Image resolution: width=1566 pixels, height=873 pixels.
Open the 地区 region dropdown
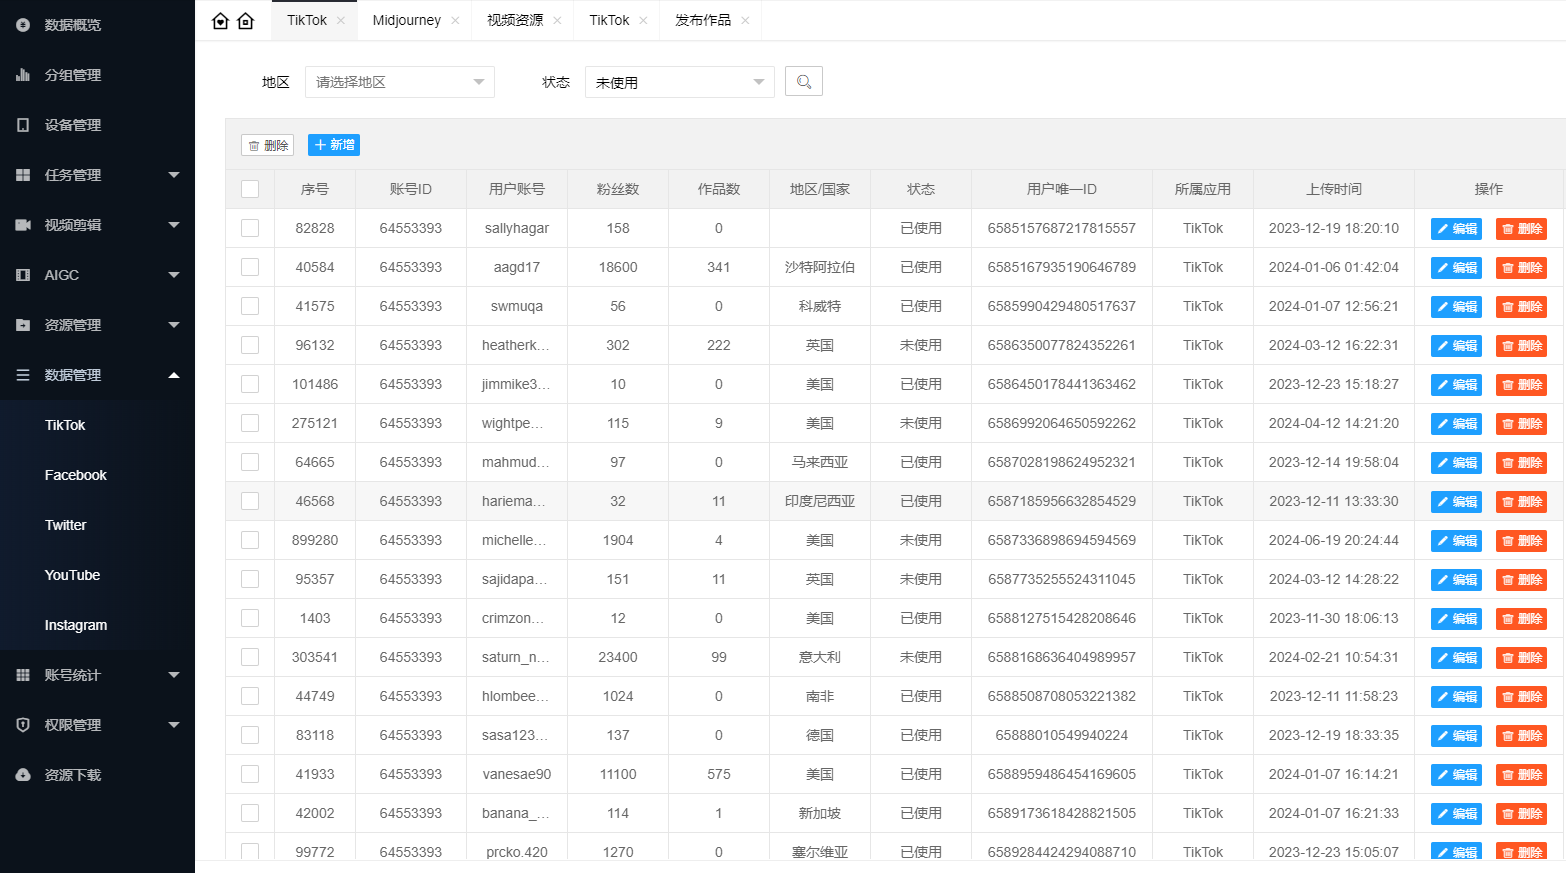point(399,82)
